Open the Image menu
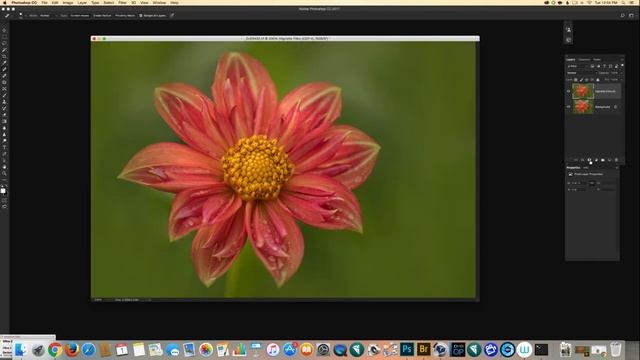 (68, 2)
